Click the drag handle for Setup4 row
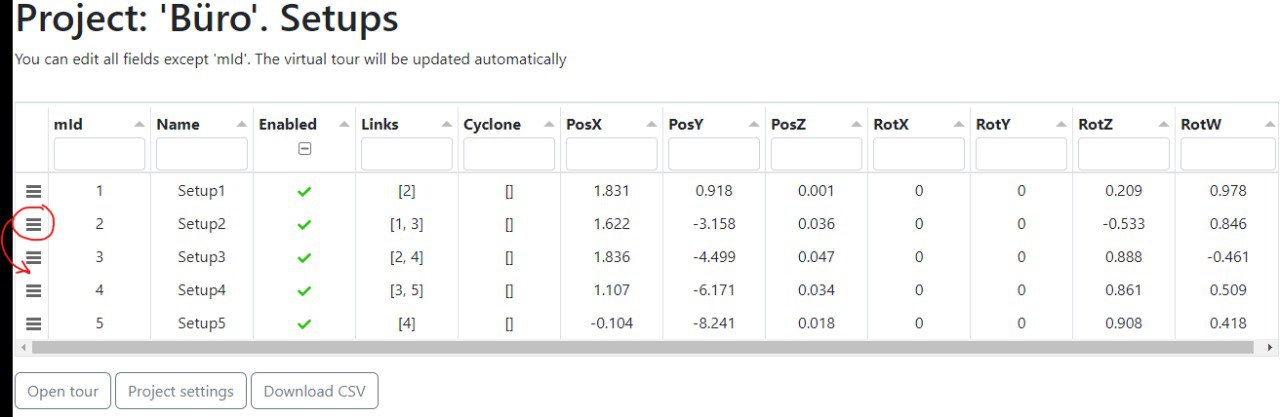This screenshot has height=417, width=1280. pos(33,290)
